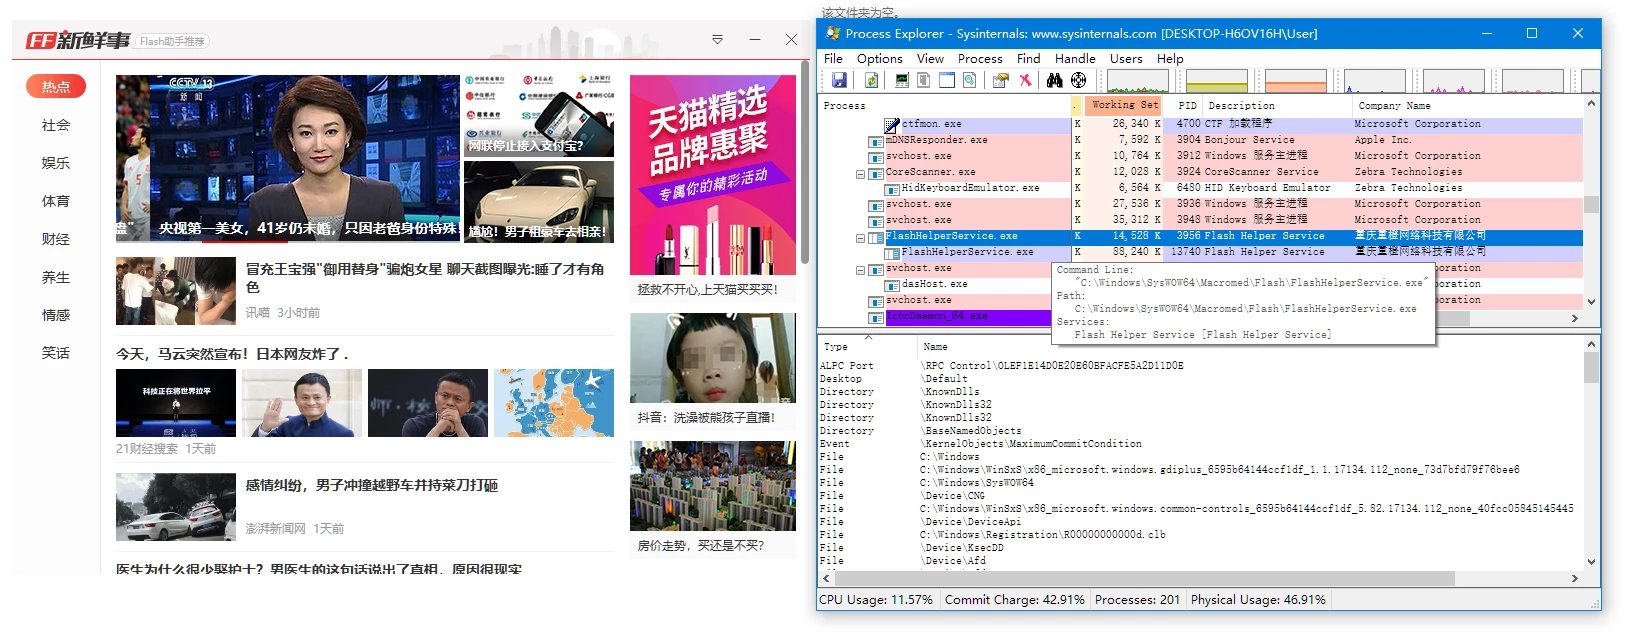Toggle the Show Lower Pane toolbar icon
Screen dimensions: 1631x641
[x=946, y=80]
